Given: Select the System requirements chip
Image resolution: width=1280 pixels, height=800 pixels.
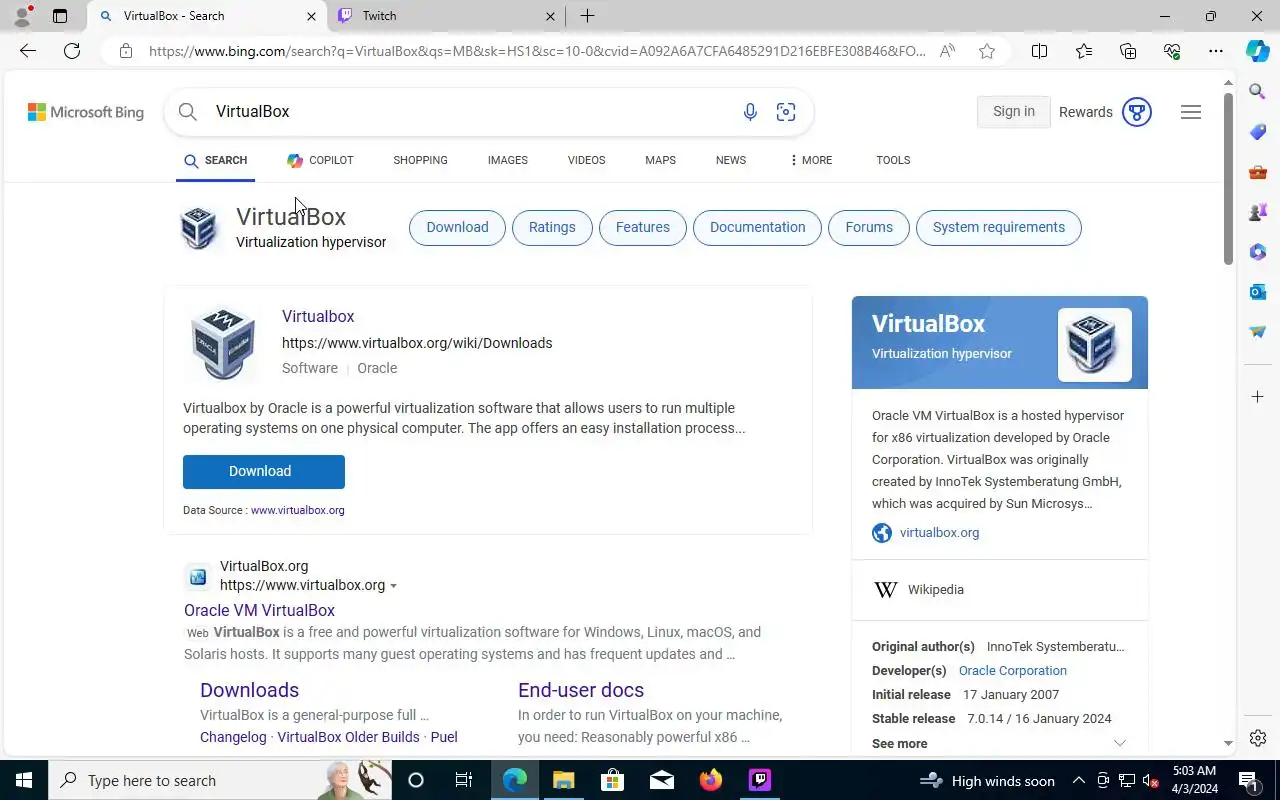Looking at the screenshot, I should [x=998, y=227].
